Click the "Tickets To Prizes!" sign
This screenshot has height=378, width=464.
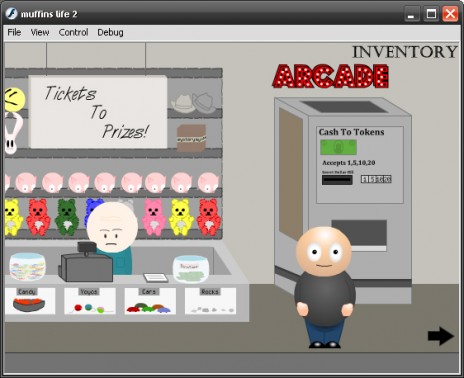point(98,112)
